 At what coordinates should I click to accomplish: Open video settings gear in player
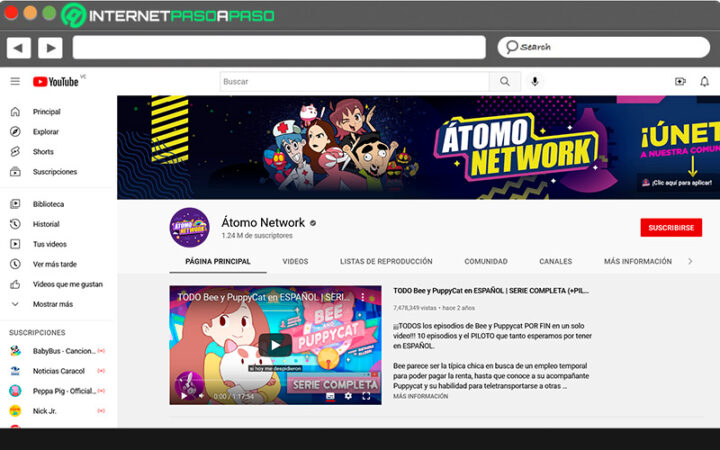[x=349, y=396]
